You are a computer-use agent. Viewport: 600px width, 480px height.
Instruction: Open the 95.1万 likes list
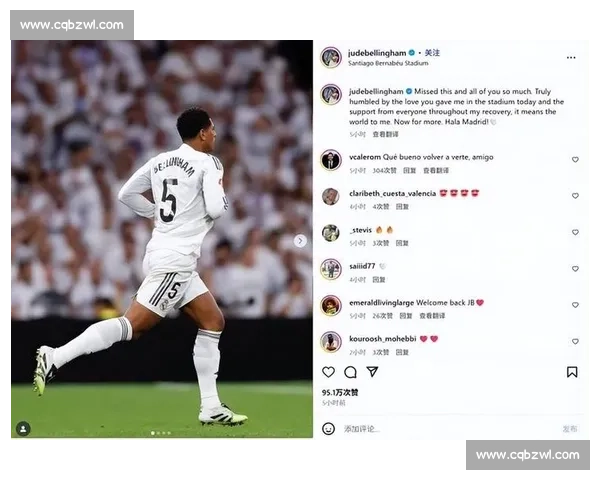(340, 392)
